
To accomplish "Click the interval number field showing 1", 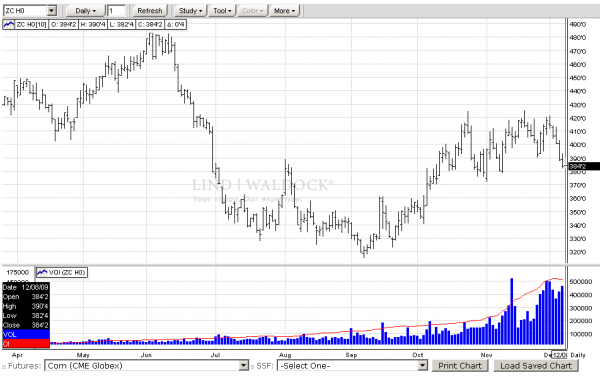I will pyautogui.click(x=116, y=11).
